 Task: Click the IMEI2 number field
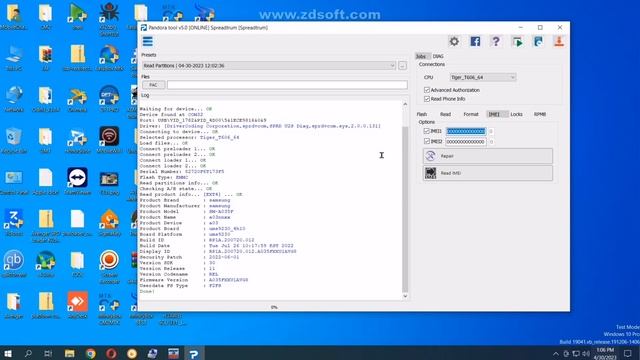click(466, 142)
